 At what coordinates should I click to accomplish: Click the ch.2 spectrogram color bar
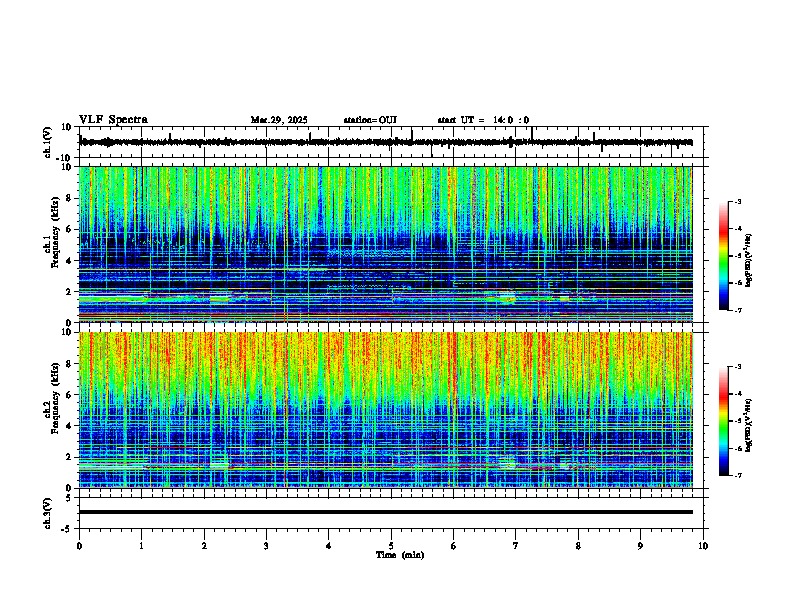coord(723,421)
